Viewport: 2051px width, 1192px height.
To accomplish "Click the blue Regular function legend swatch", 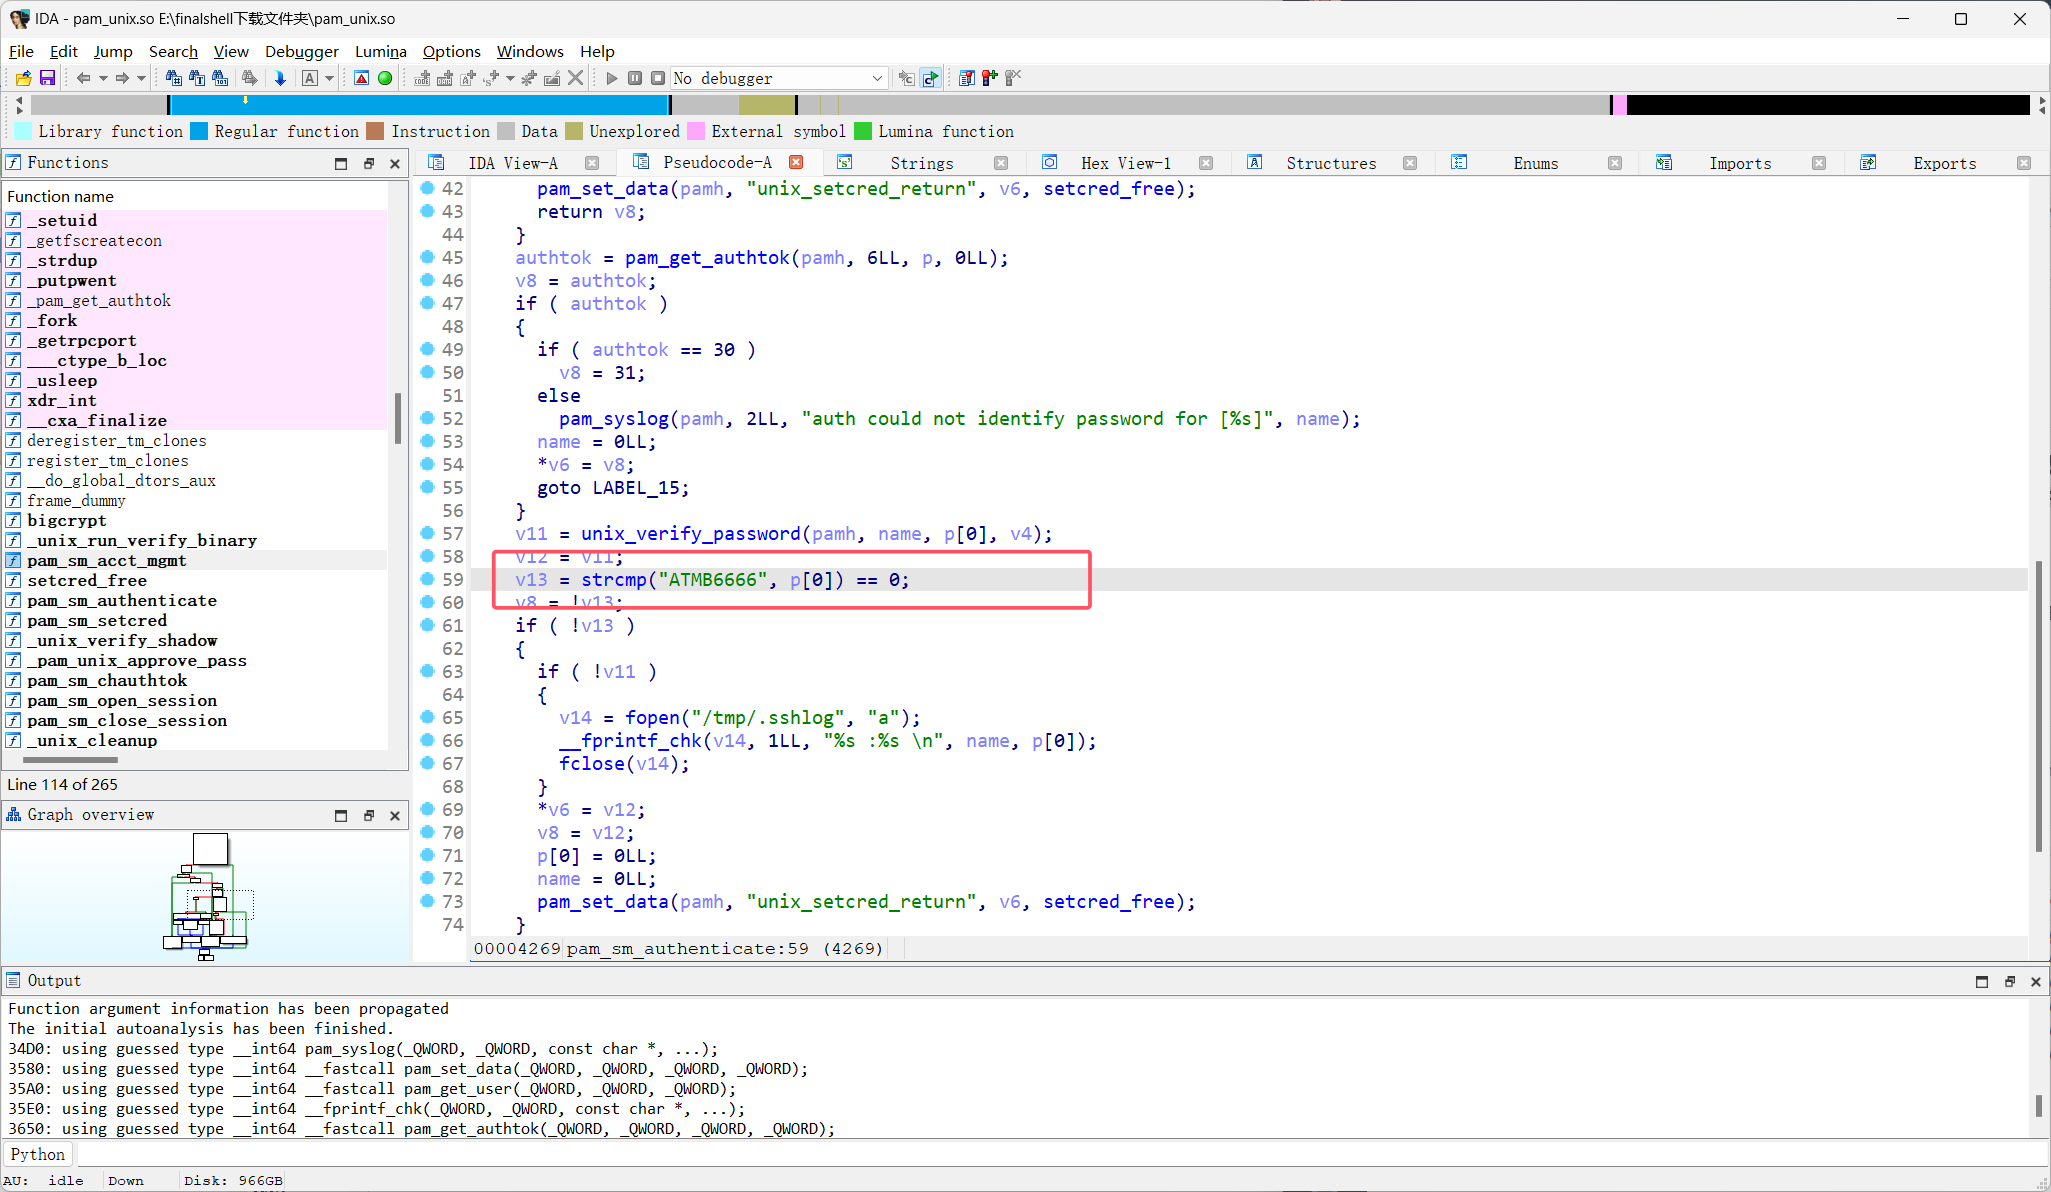I will point(199,131).
